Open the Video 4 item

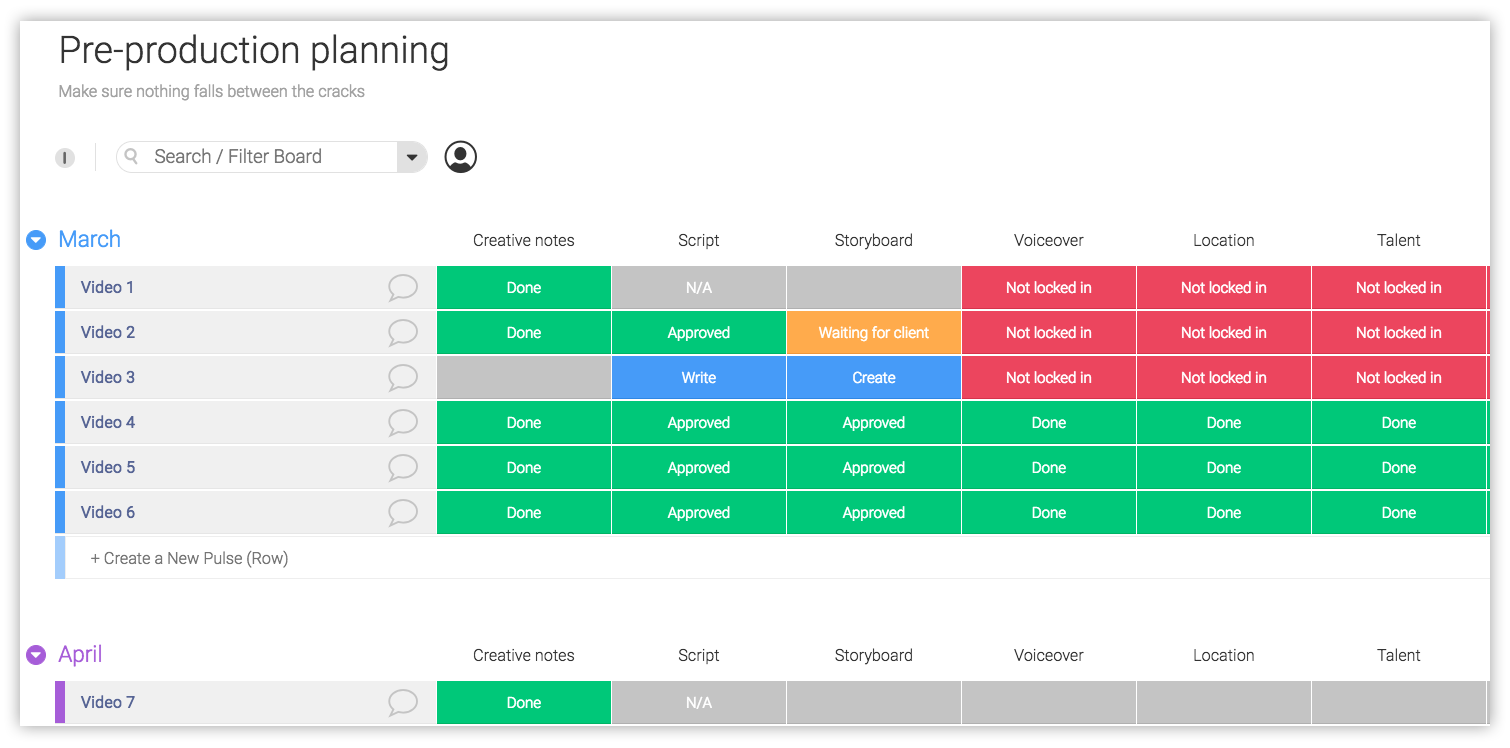108,423
